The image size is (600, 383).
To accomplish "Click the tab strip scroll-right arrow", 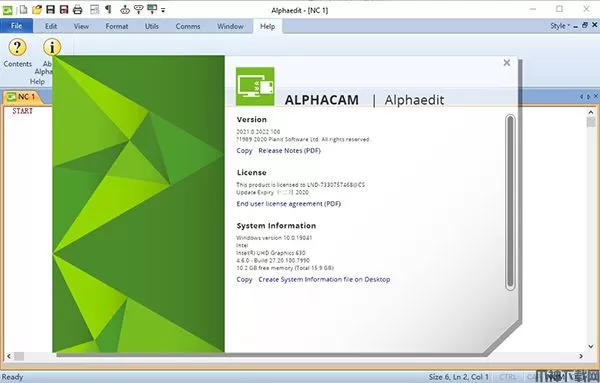I will pyautogui.click(x=588, y=97).
